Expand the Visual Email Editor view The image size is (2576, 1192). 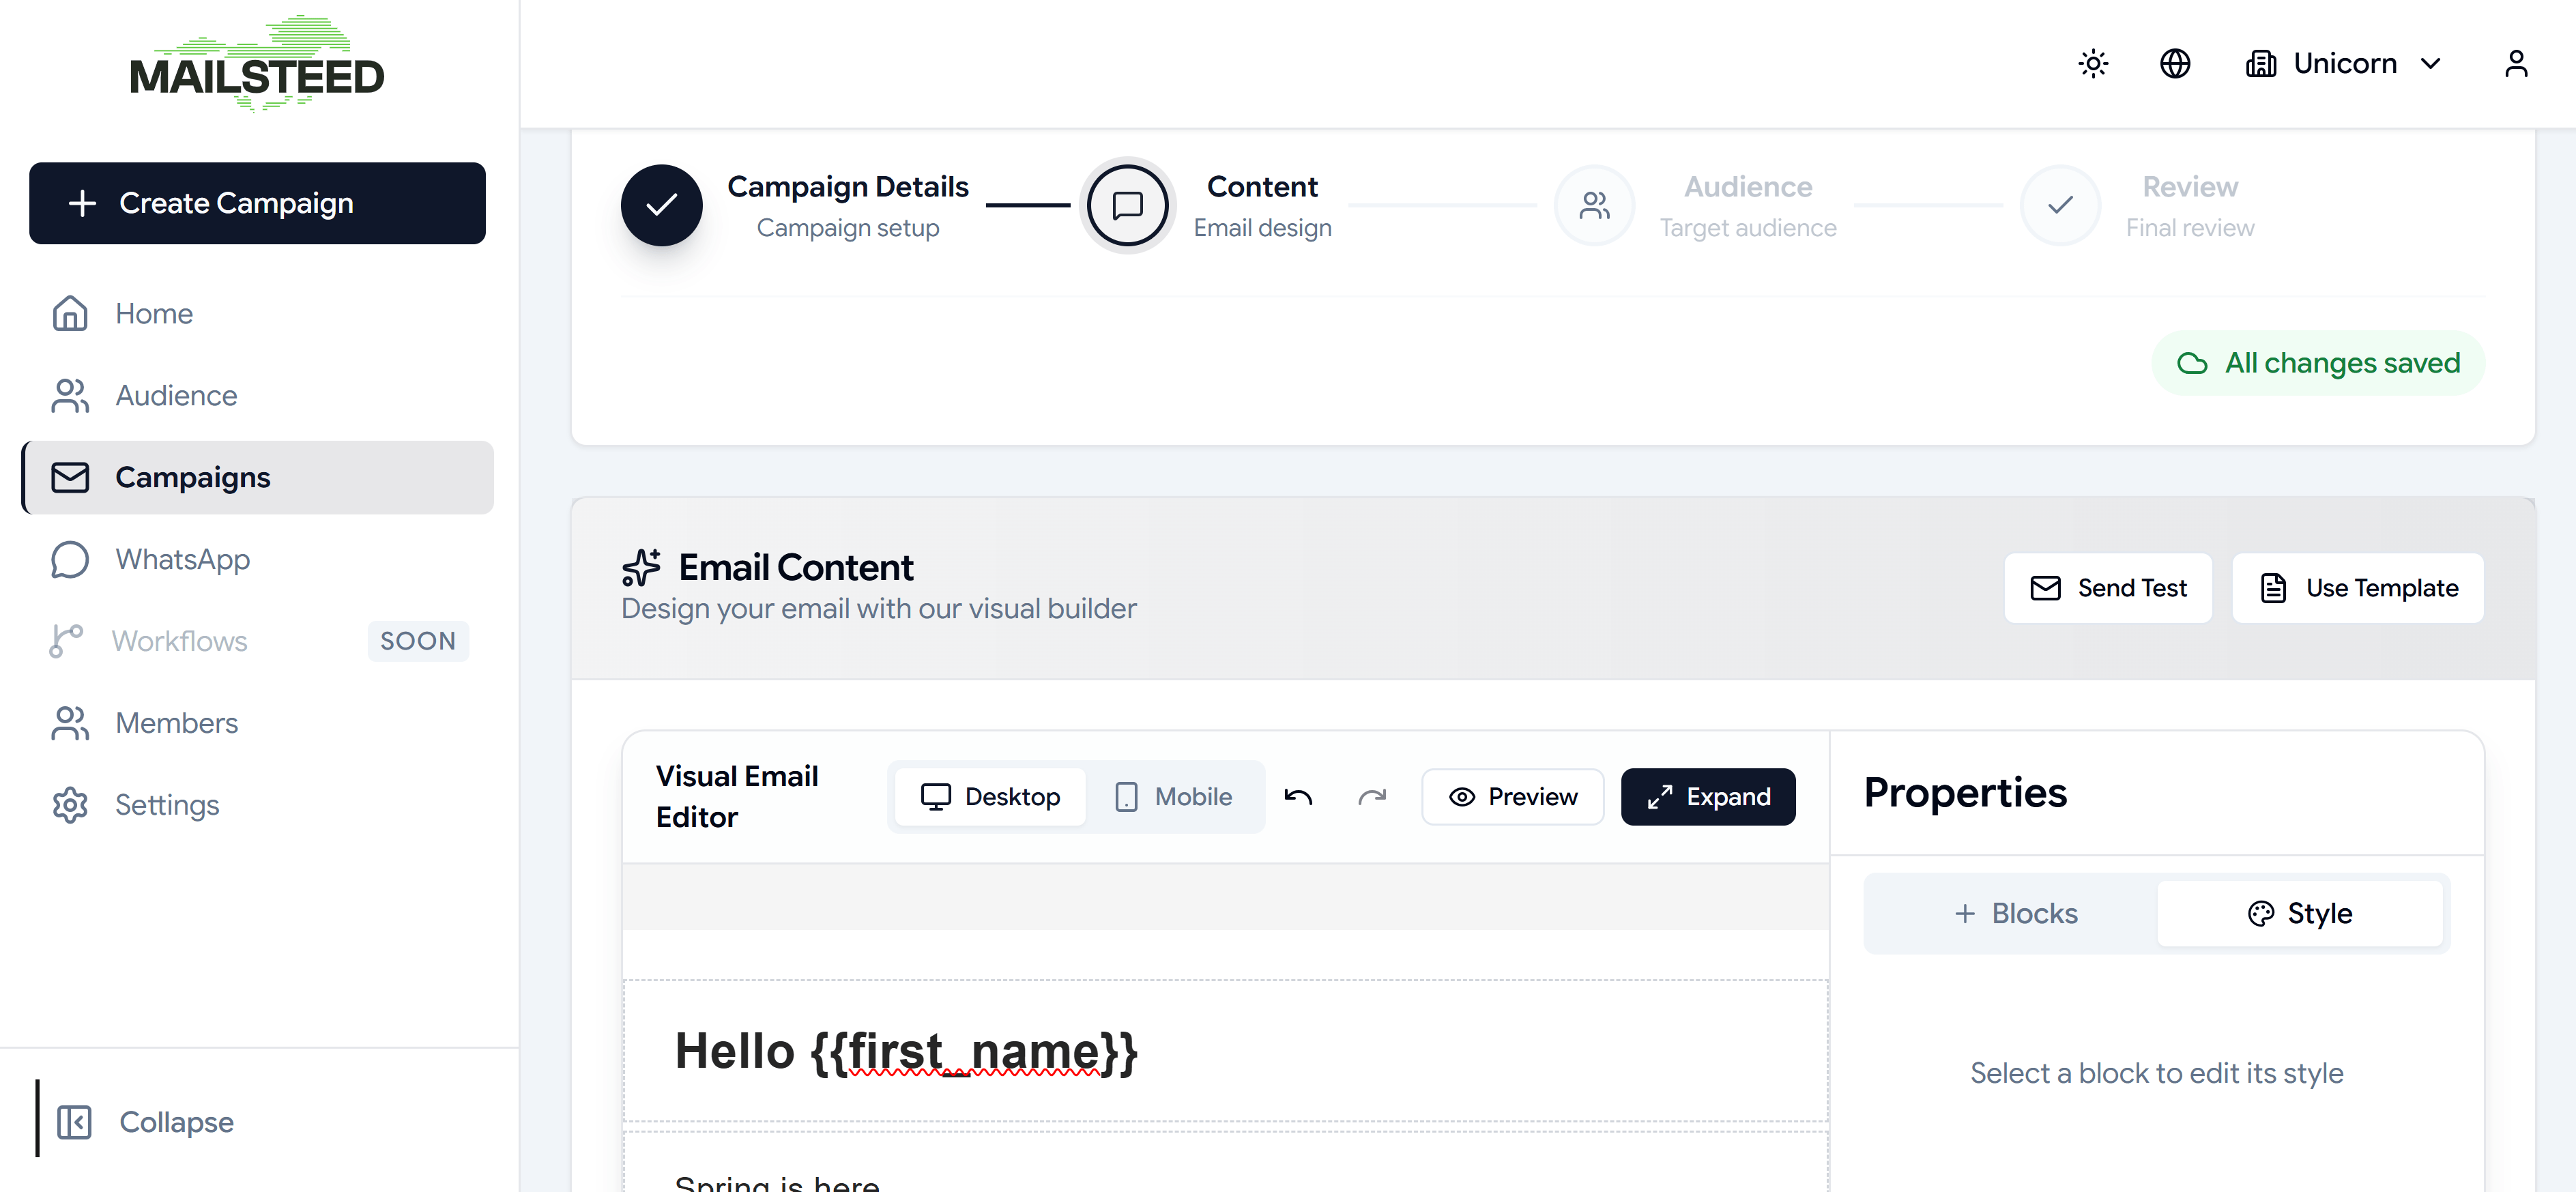(1707, 796)
